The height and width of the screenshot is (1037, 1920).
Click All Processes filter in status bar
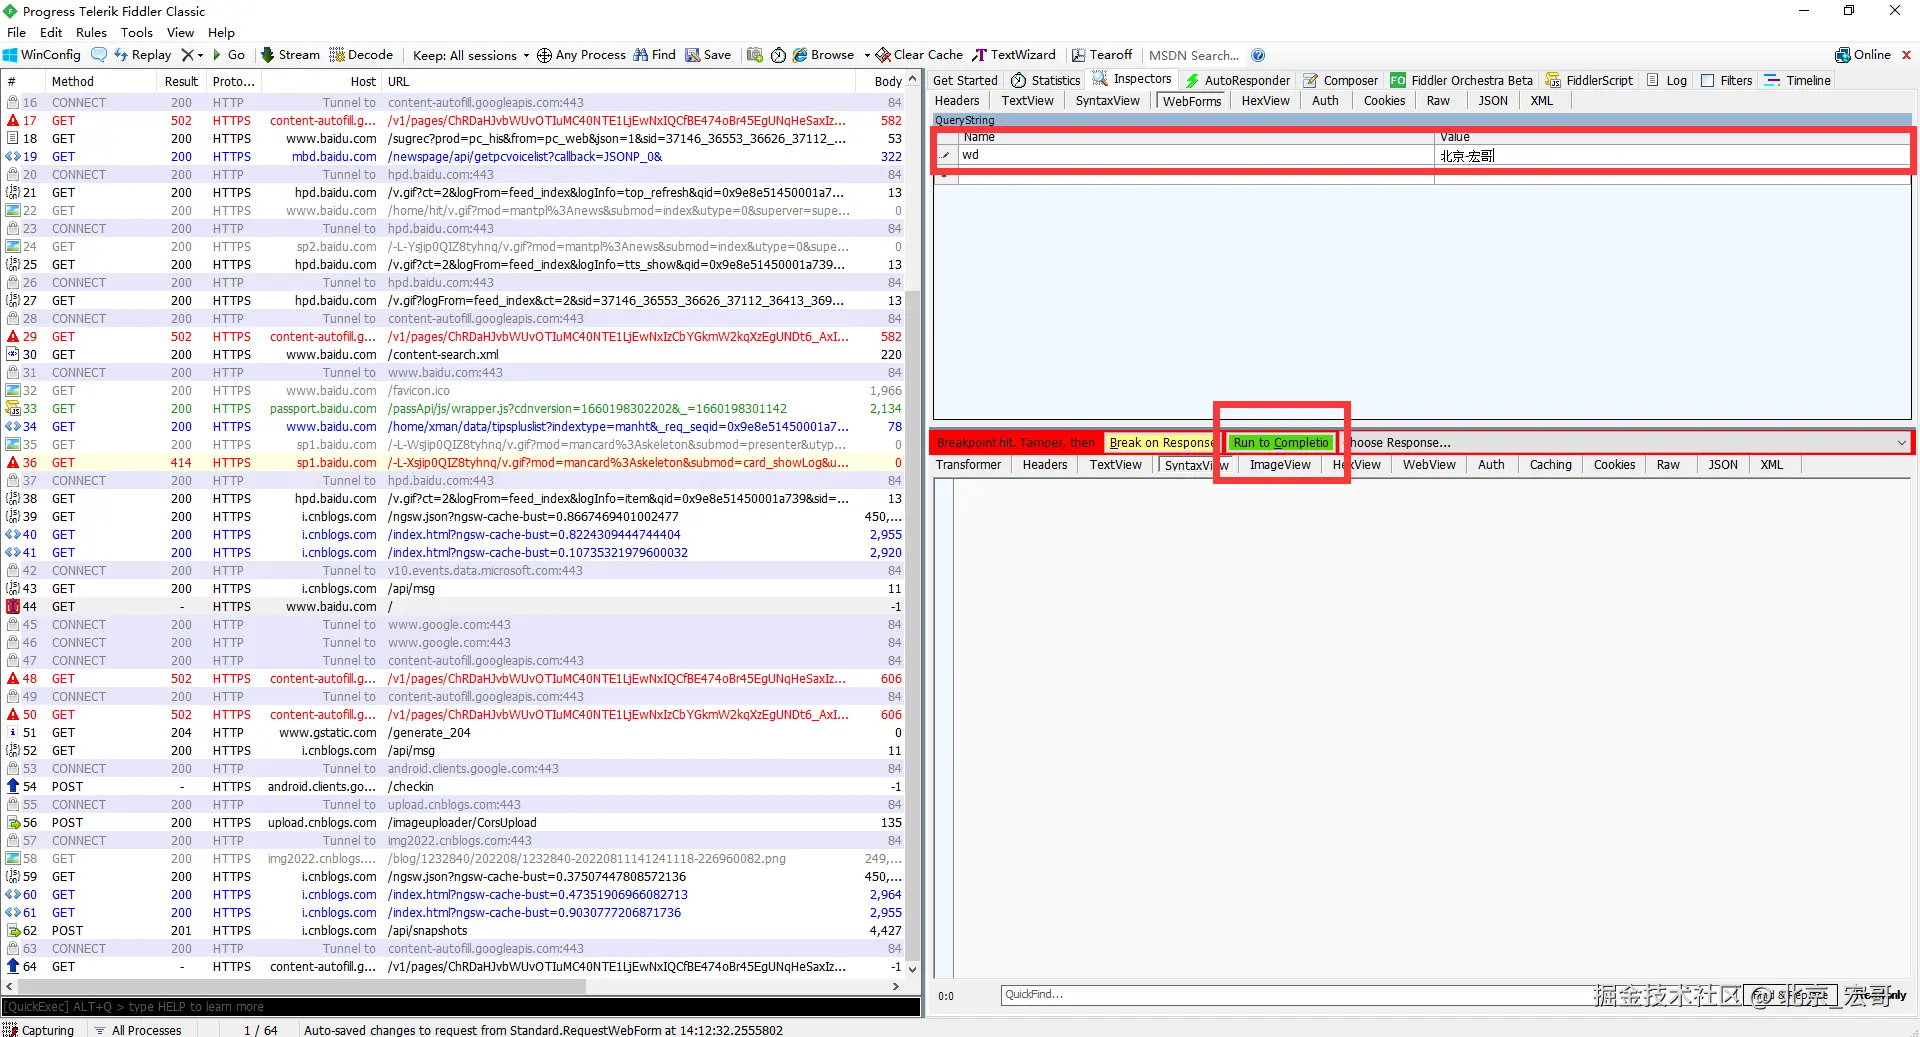[138, 1030]
